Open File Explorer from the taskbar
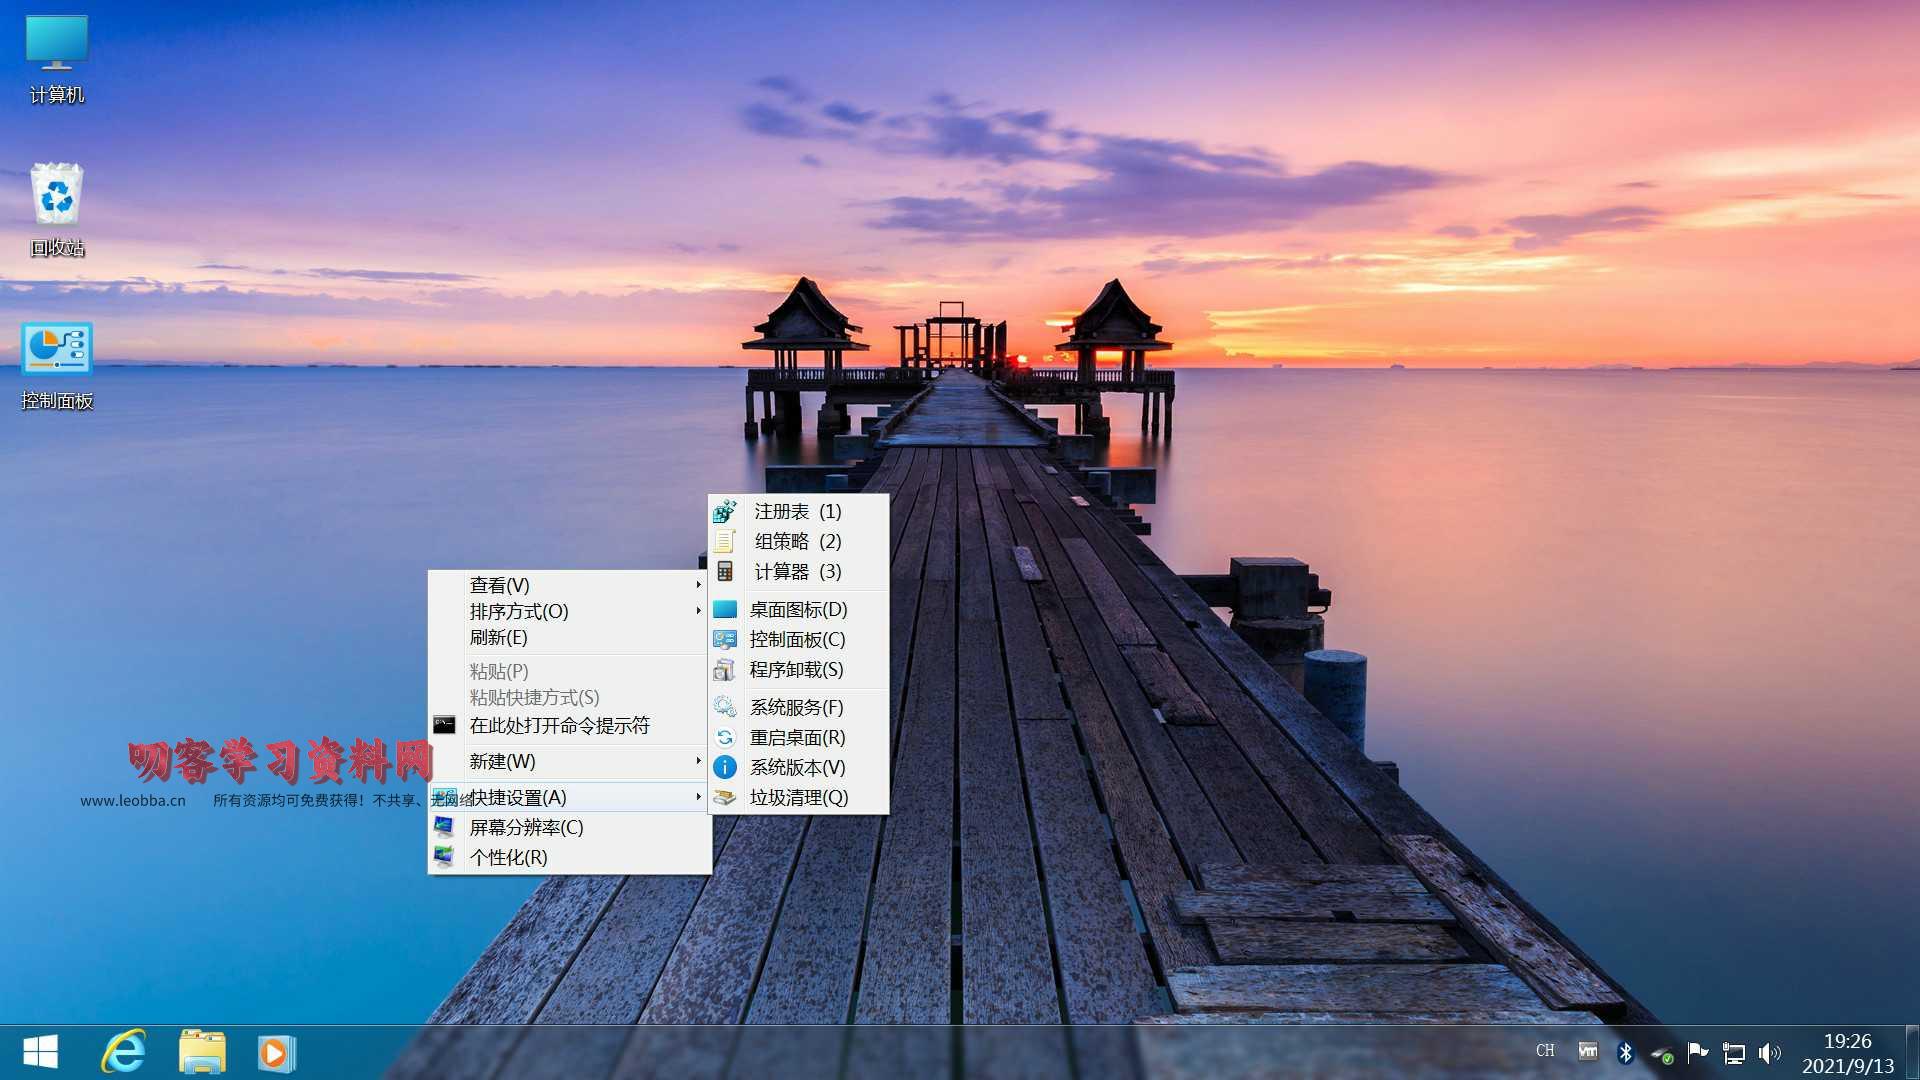The image size is (1920, 1080). point(202,1052)
